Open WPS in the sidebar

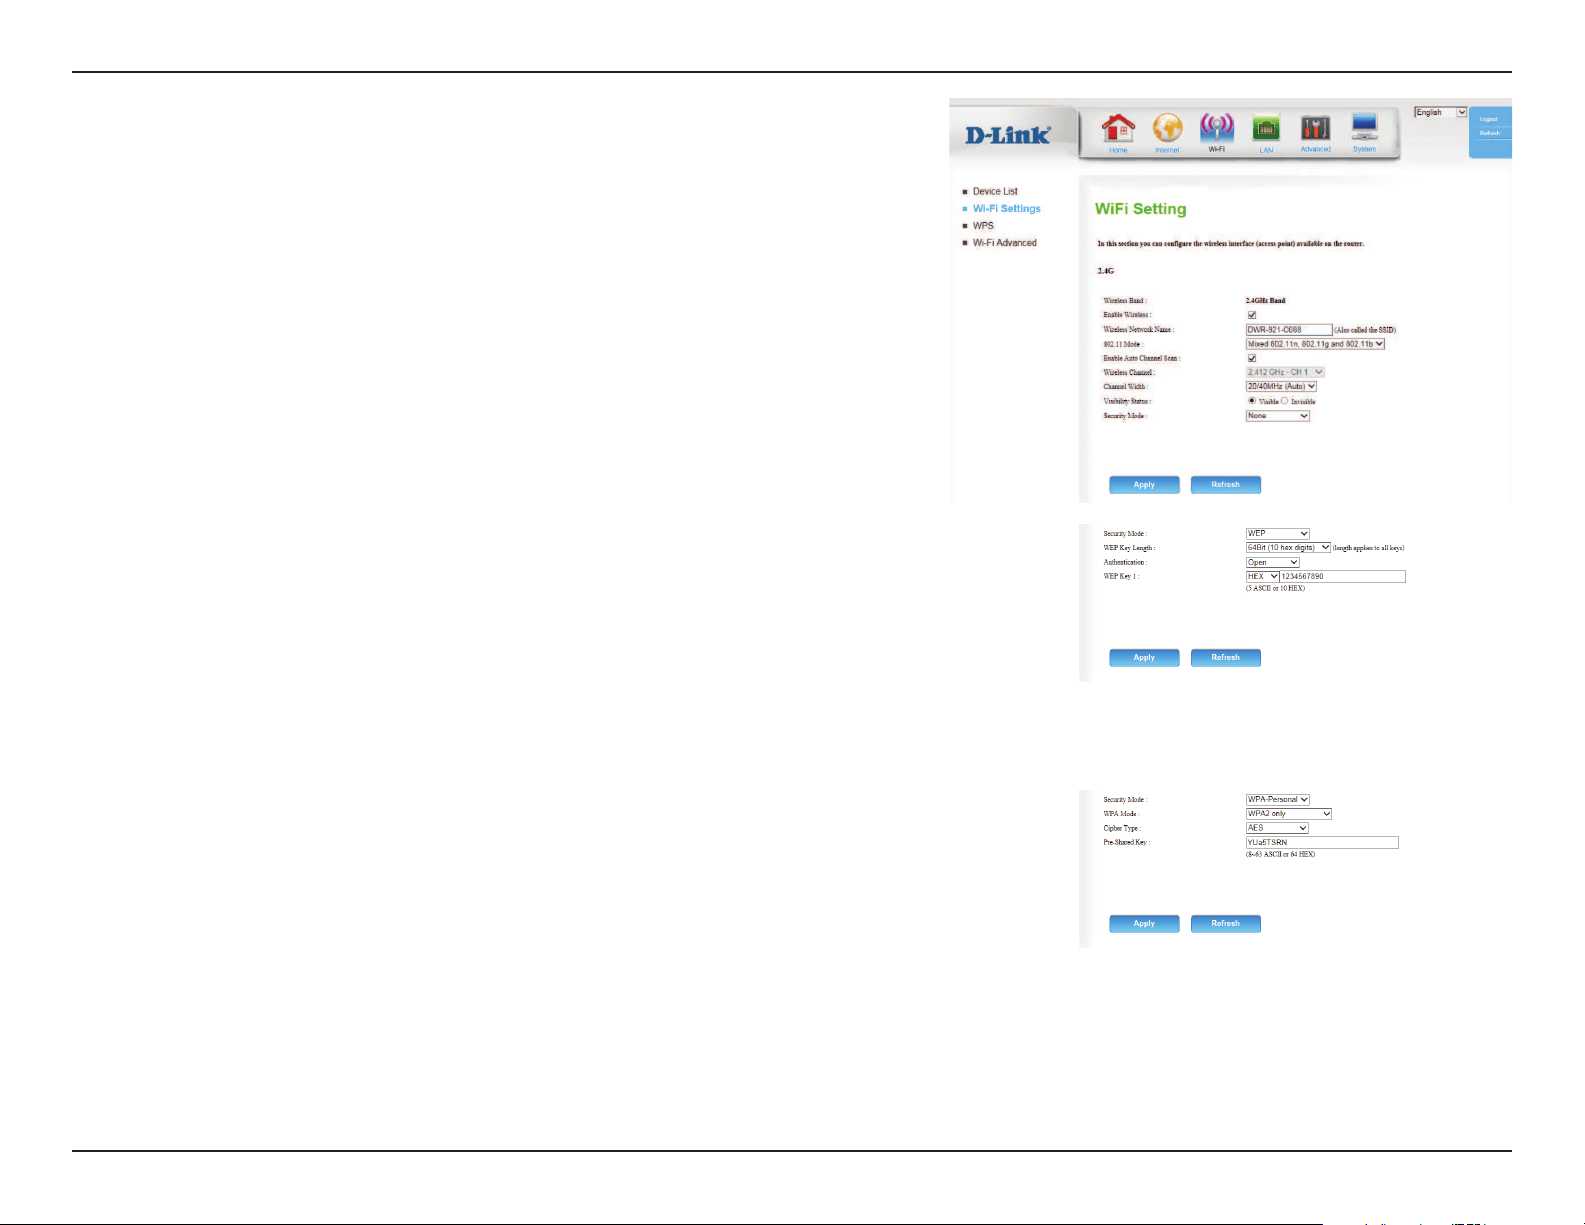point(983,225)
